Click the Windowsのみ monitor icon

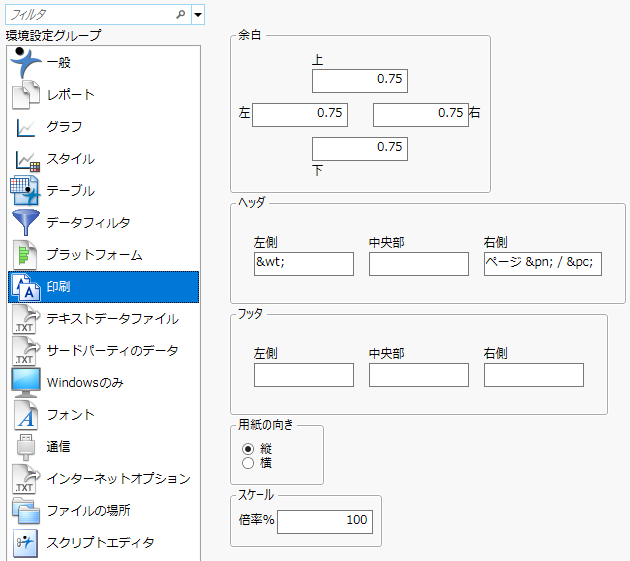pos(25,382)
